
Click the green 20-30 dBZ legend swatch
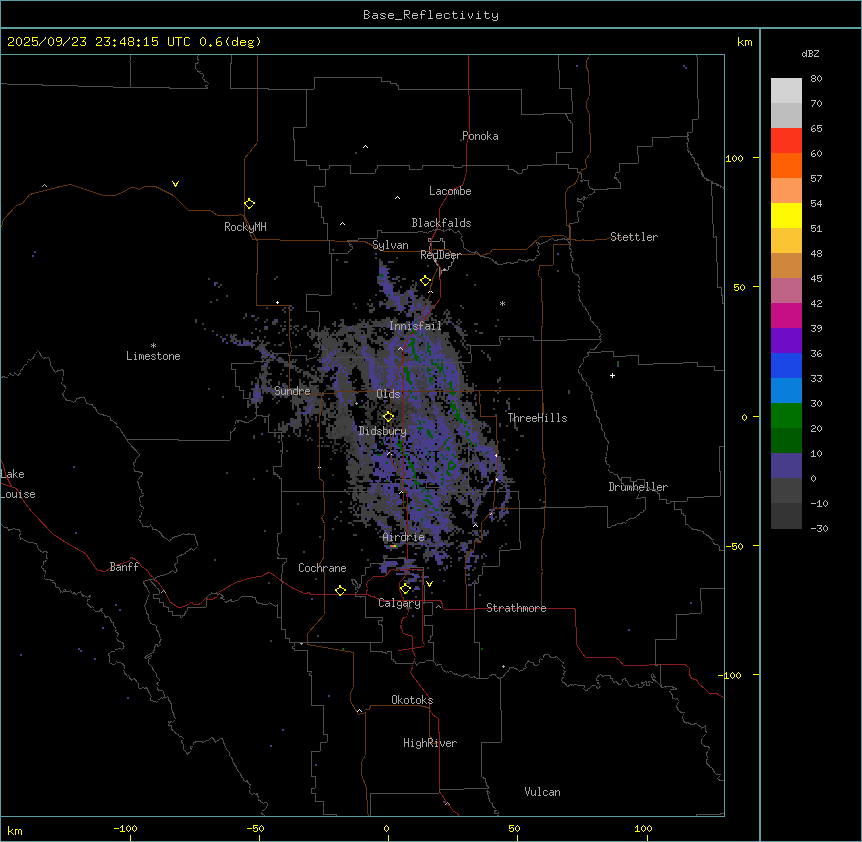click(786, 416)
